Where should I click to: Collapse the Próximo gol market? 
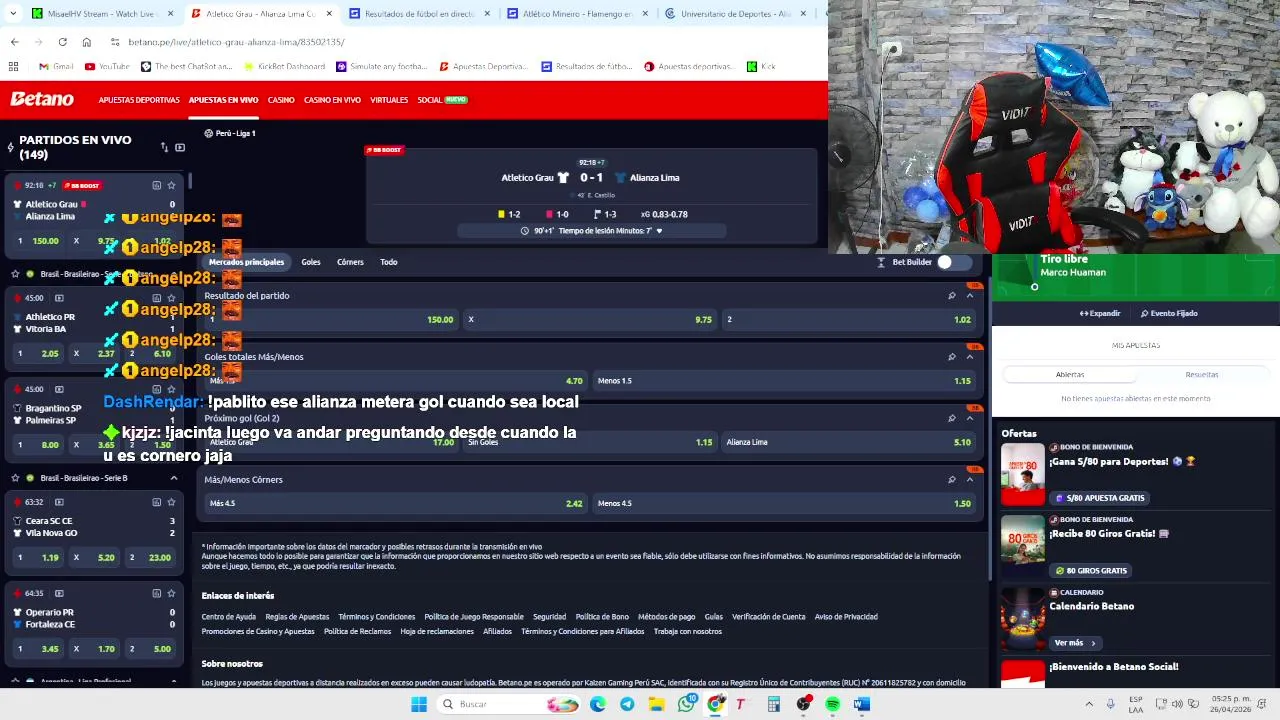969,418
